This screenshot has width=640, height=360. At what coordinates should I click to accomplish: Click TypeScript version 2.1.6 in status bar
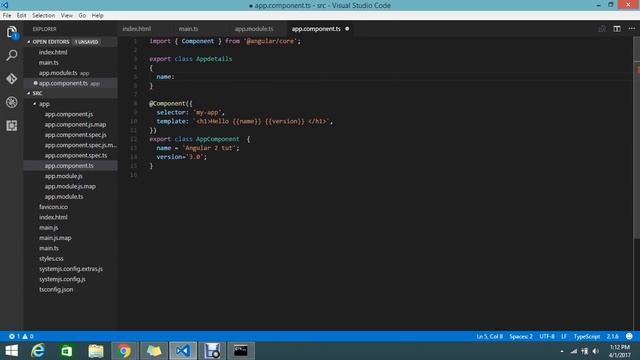pyautogui.click(x=612, y=336)
